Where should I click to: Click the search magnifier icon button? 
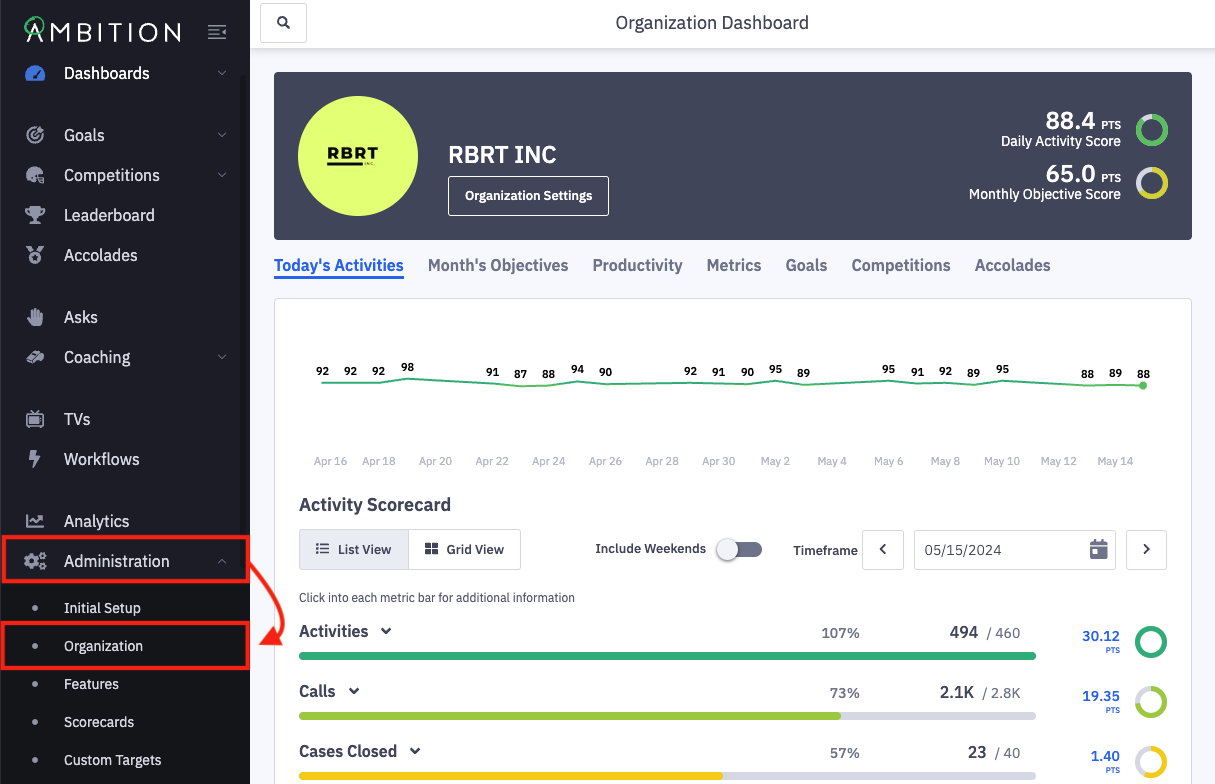point(283,23)
